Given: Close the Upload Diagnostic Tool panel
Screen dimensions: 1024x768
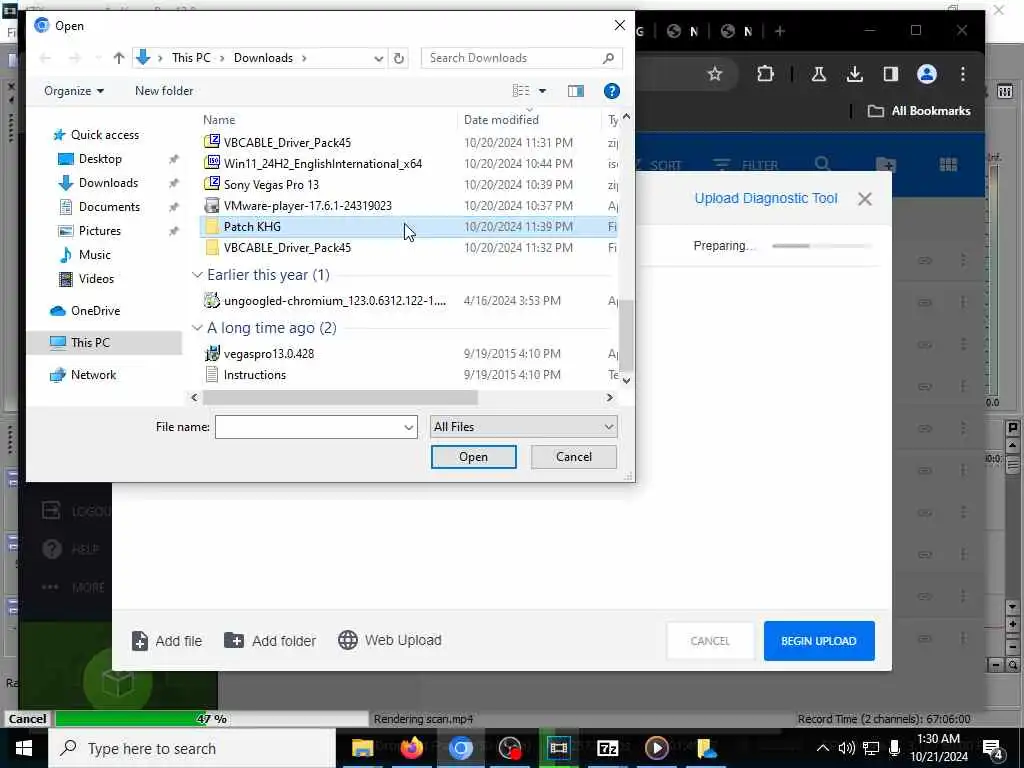Looking at the screenshot, I should 865,199.
